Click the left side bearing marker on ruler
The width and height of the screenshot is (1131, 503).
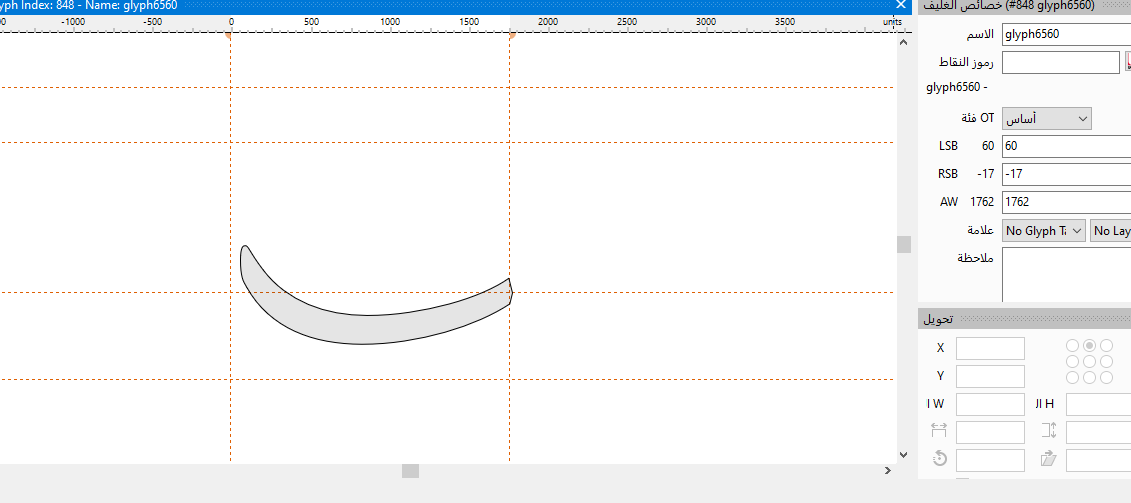pos(229,36)
